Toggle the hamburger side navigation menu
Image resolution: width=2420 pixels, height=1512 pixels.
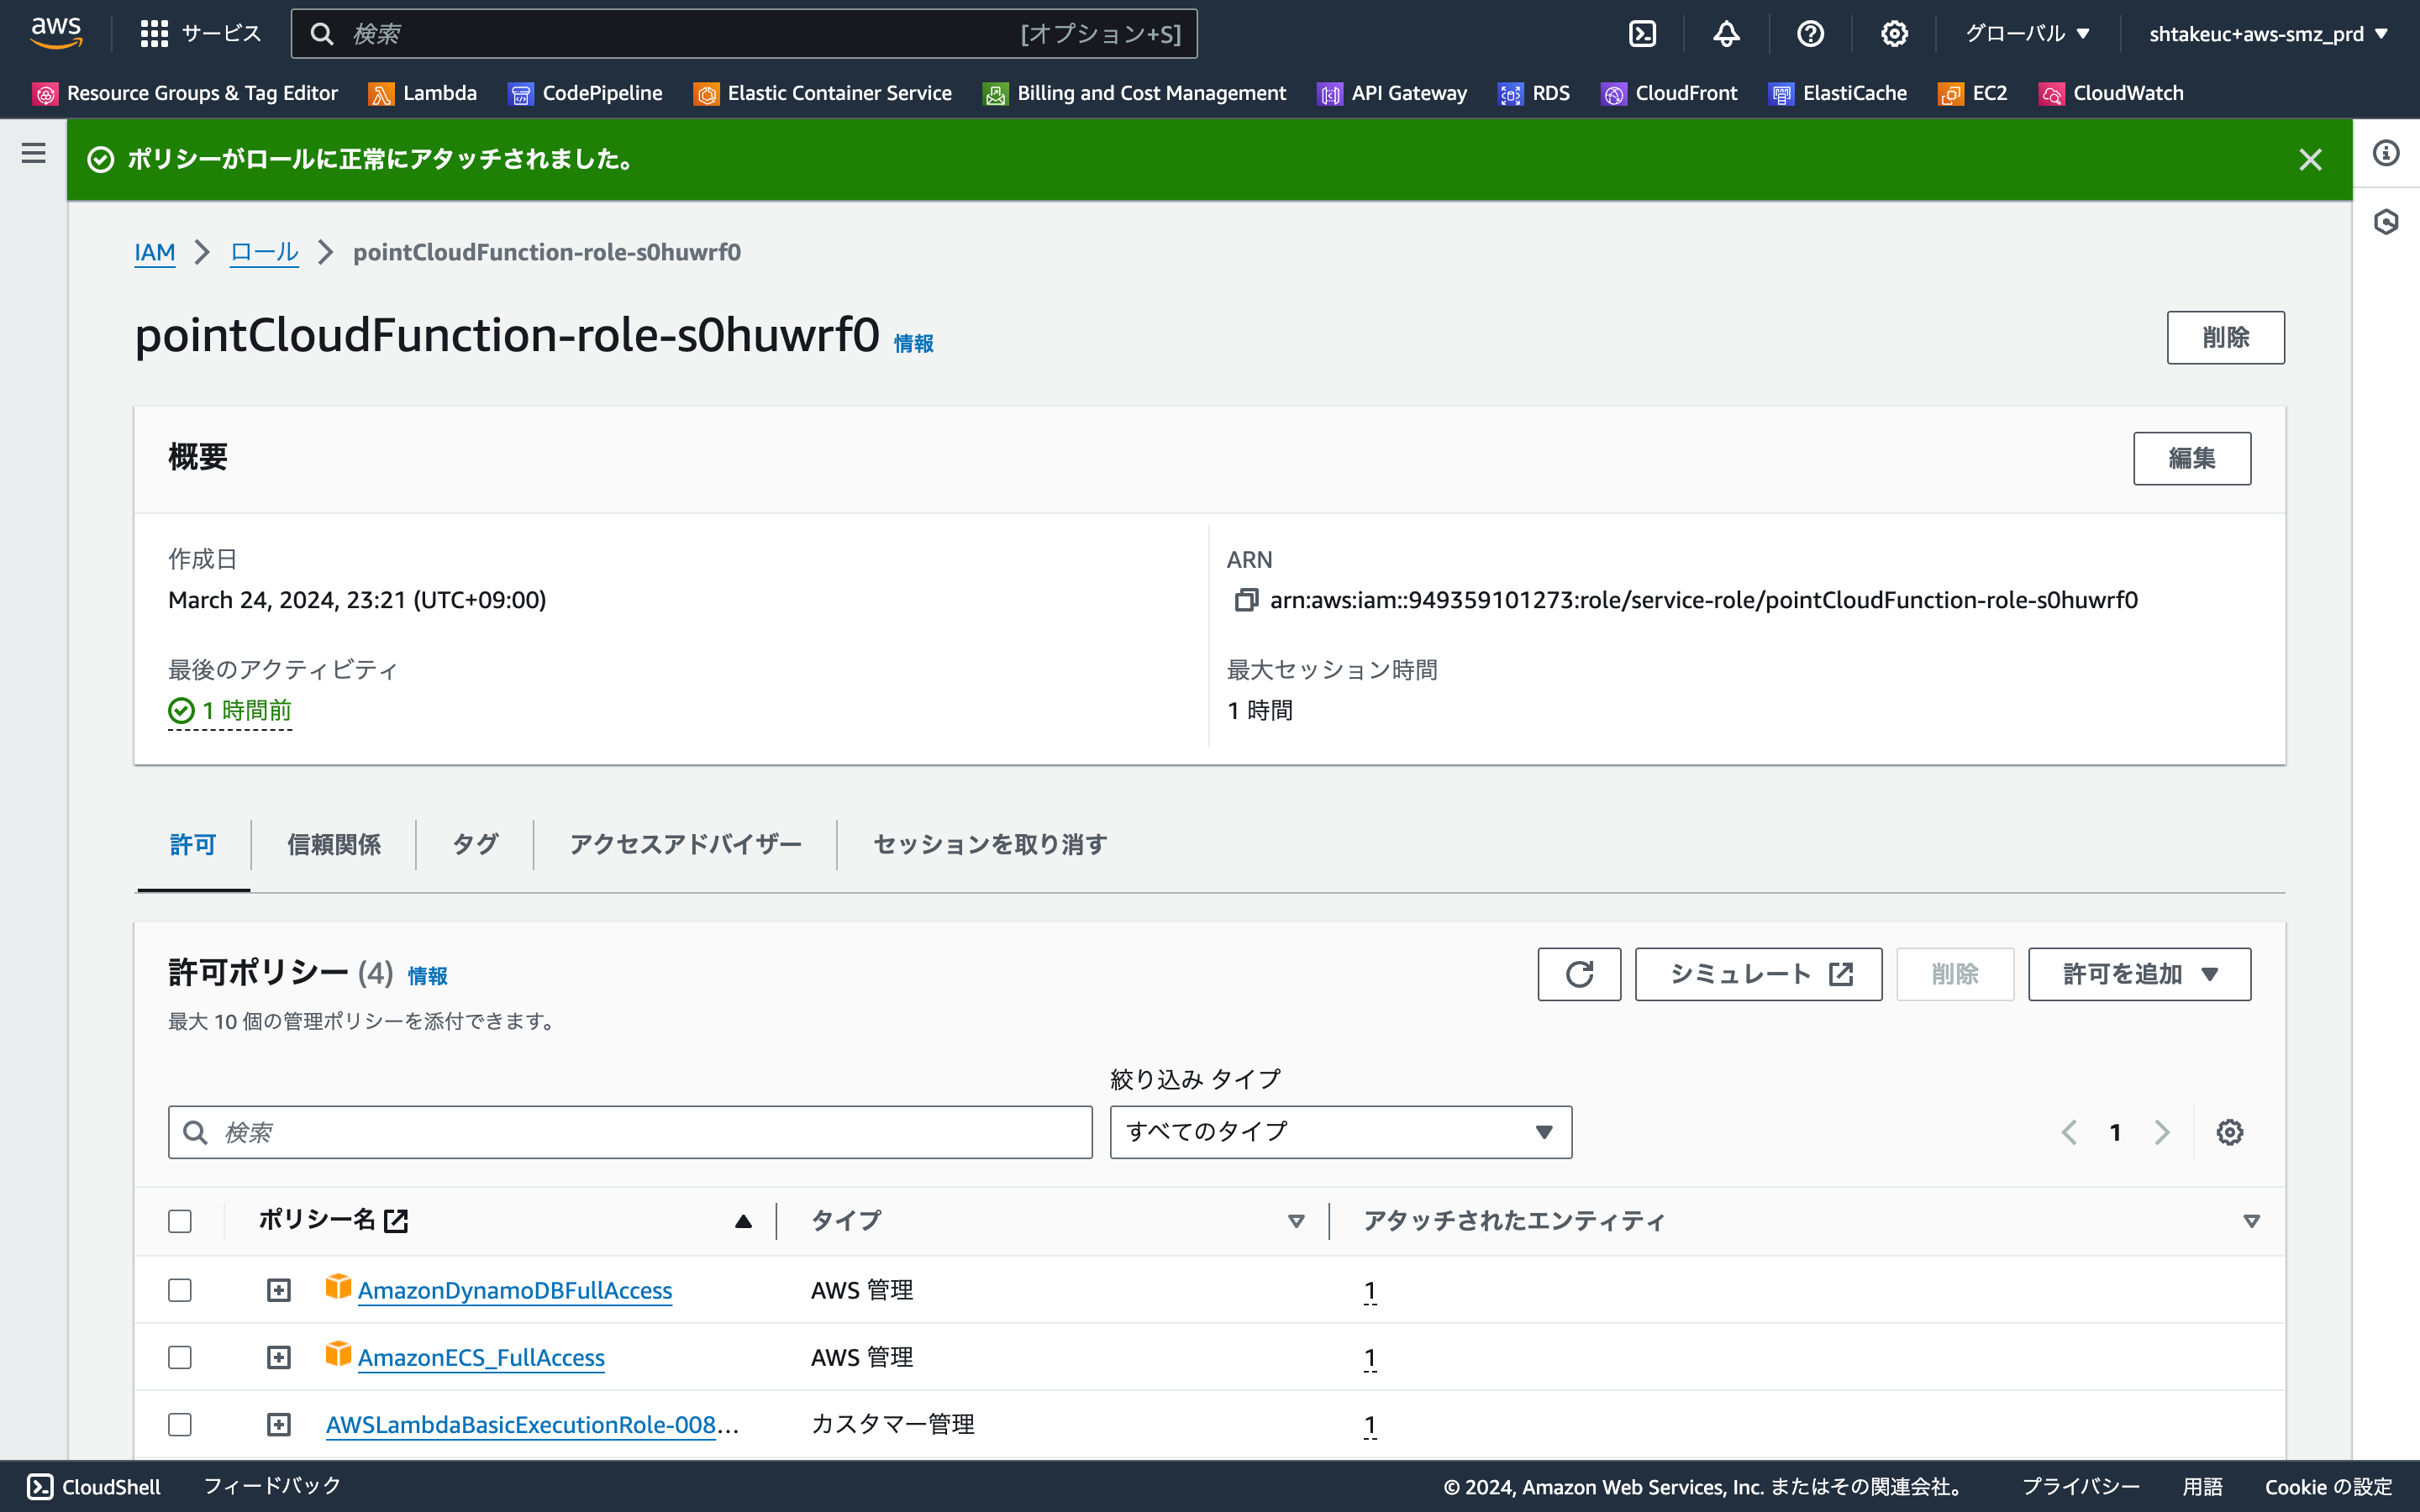[x=34, y=153]
